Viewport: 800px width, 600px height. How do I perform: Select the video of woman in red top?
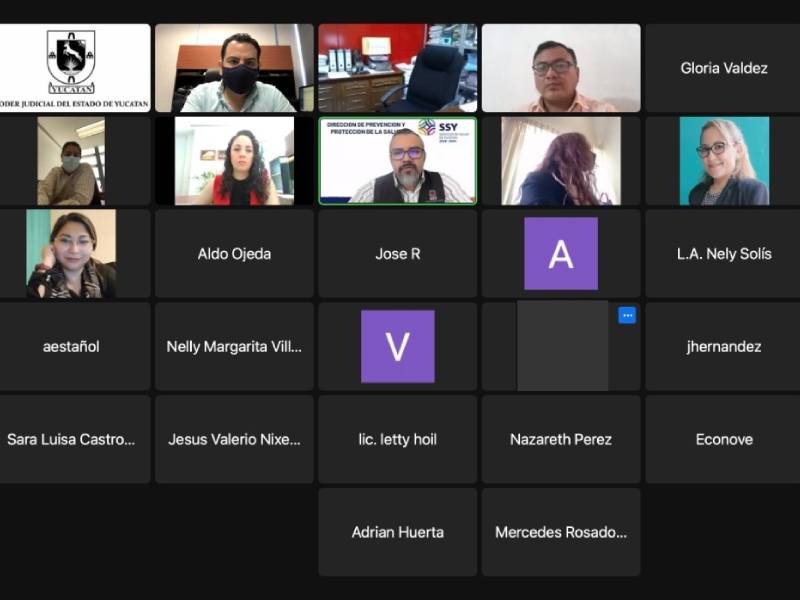234,161
